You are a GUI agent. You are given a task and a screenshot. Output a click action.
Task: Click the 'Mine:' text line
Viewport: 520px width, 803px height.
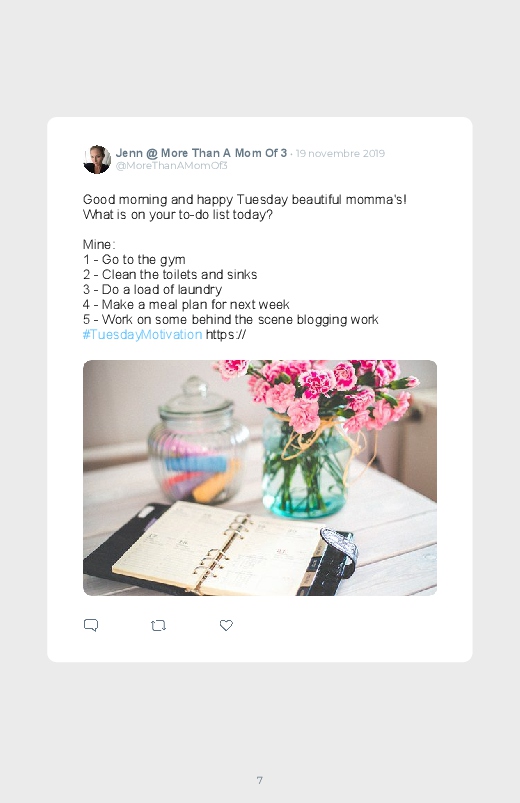click(99, 244)
